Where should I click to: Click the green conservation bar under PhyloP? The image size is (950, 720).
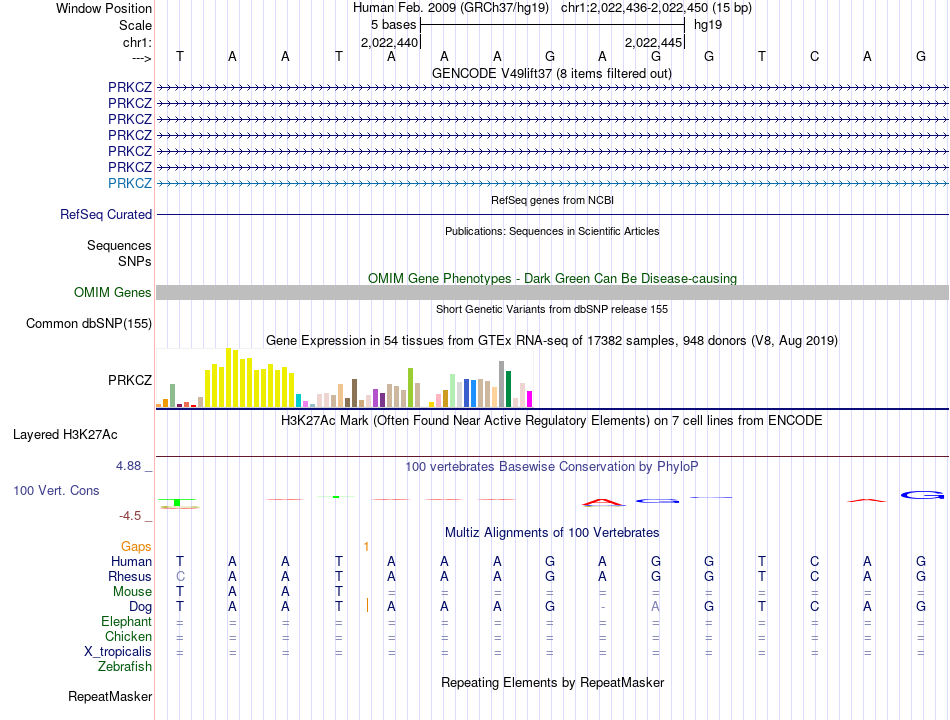point(177,502)
